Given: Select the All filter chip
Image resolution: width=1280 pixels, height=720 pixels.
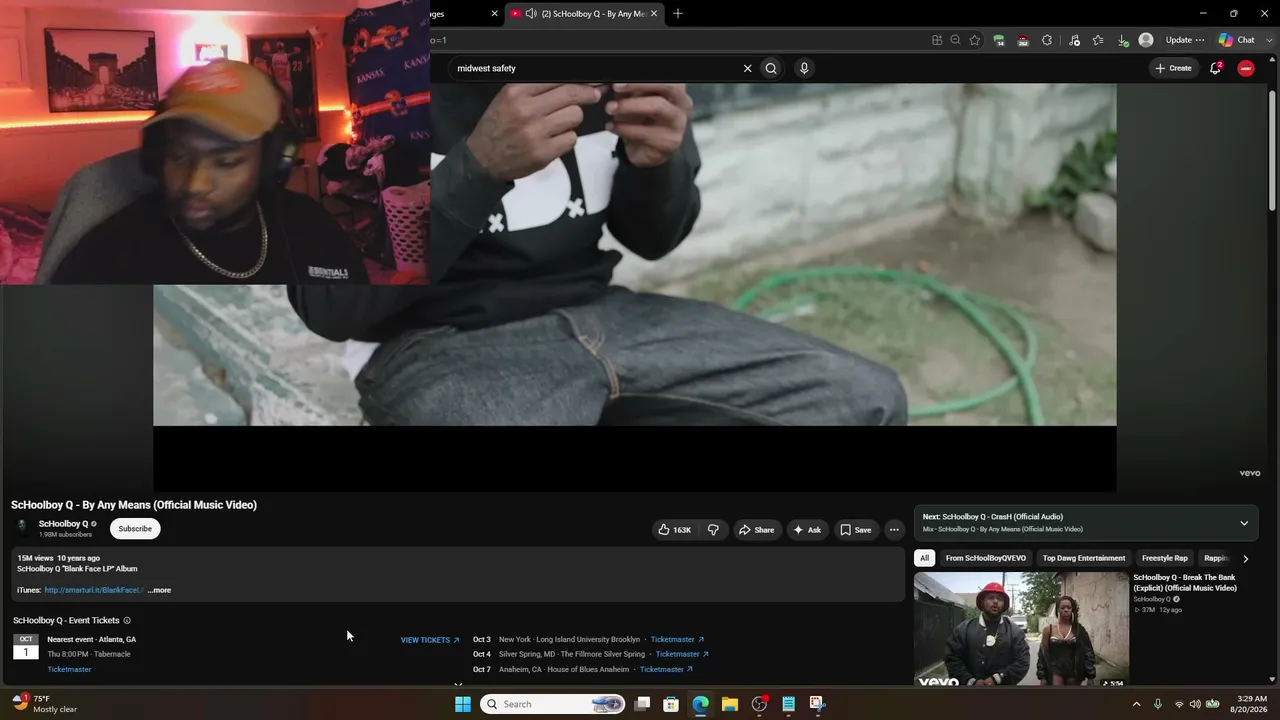Looking at the screenshot, I should point(925,558).
